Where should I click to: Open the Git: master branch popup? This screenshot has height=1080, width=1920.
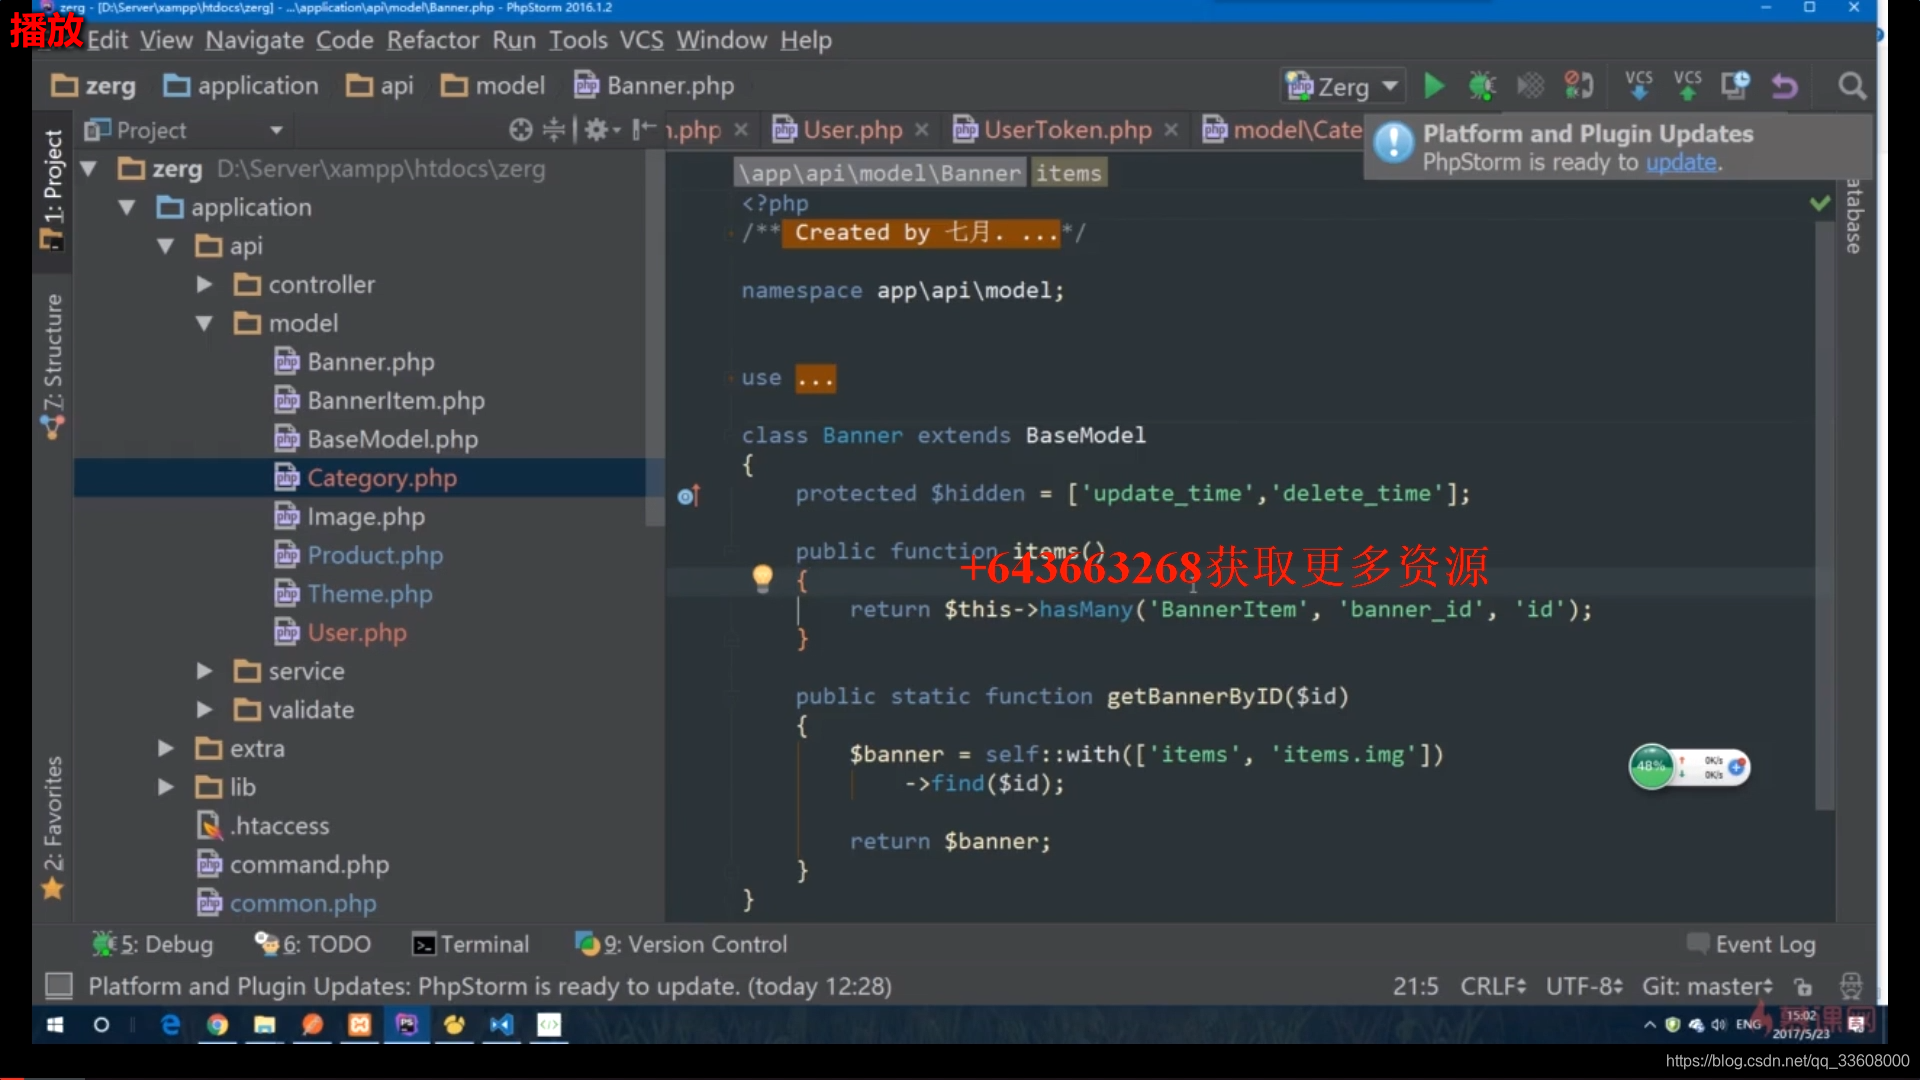[1707, 987]
